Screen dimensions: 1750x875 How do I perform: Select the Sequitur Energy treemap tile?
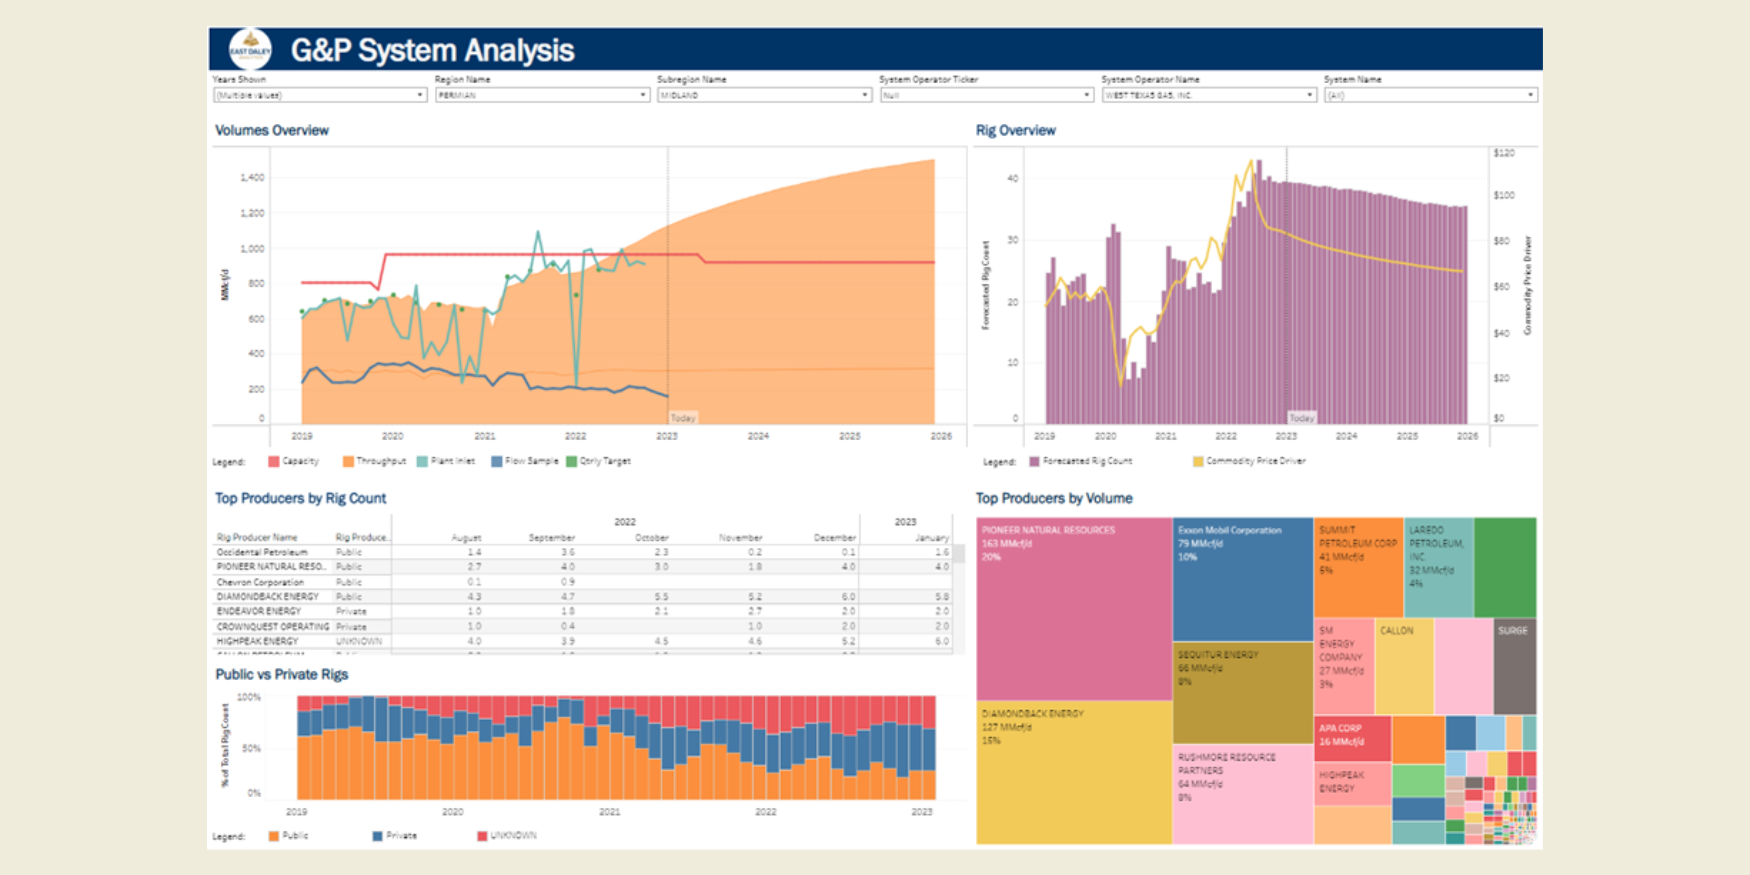click(x=1243, y=692)
